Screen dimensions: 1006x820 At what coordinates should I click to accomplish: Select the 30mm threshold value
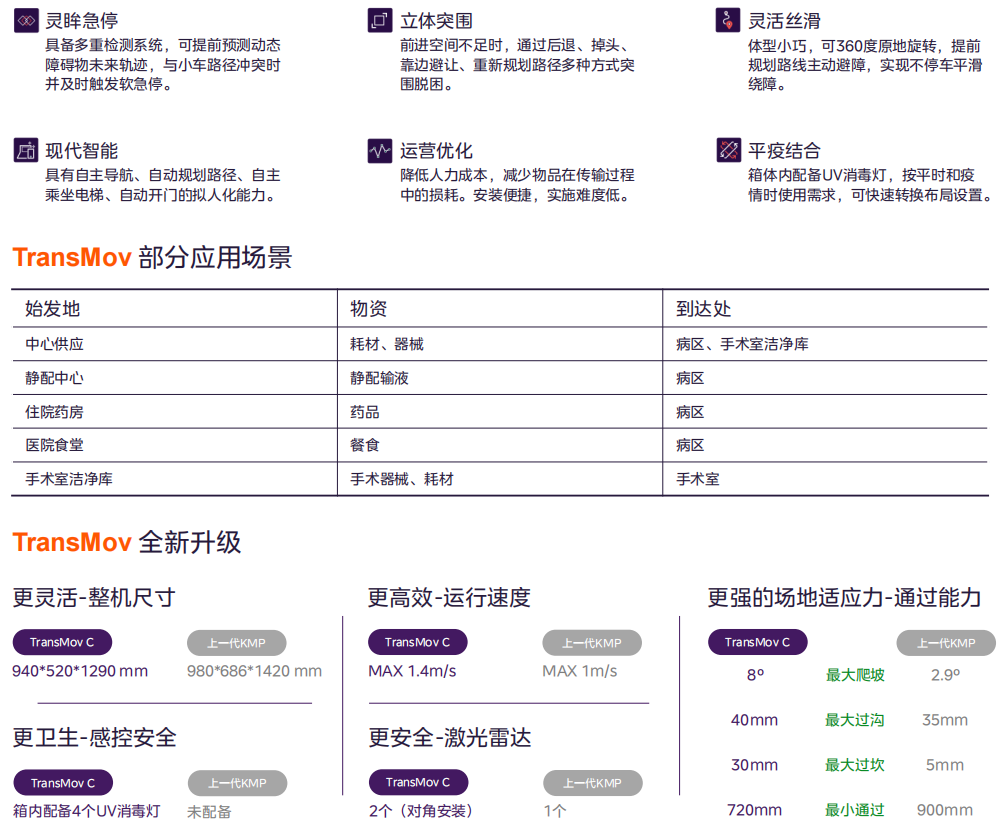[754, 765]
